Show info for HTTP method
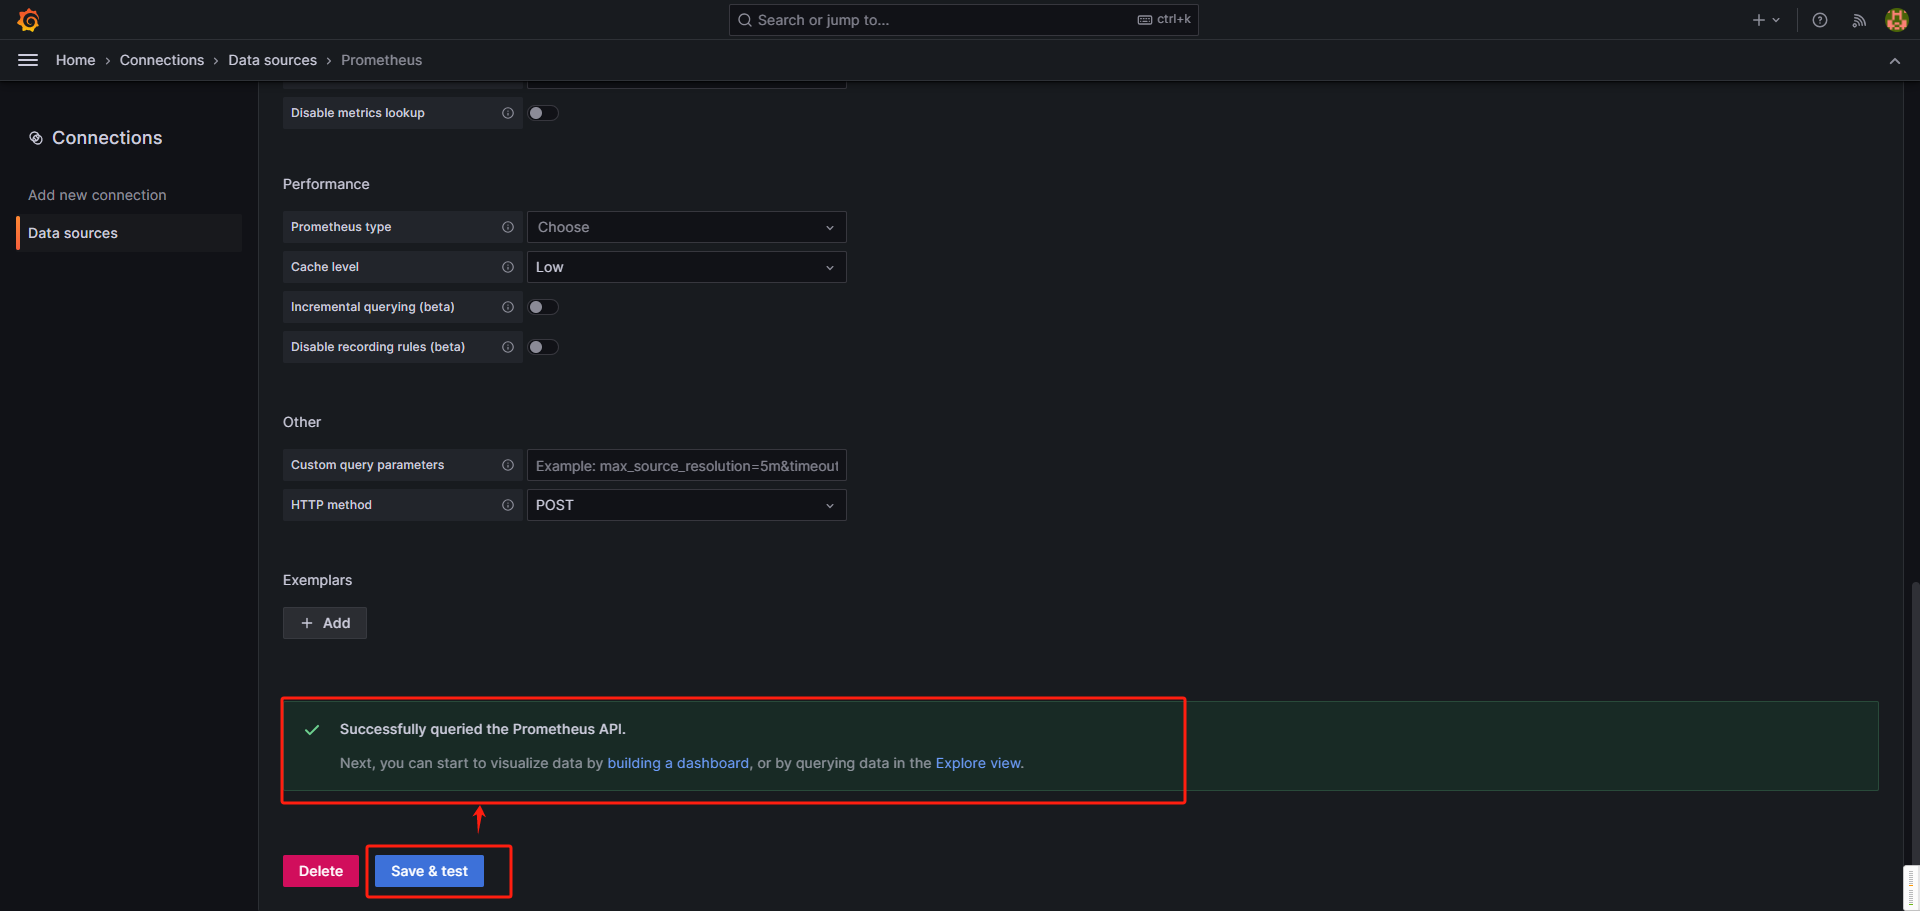This screenshot has height=911, width=1920. pyautogui.click(x=508, y=505)
